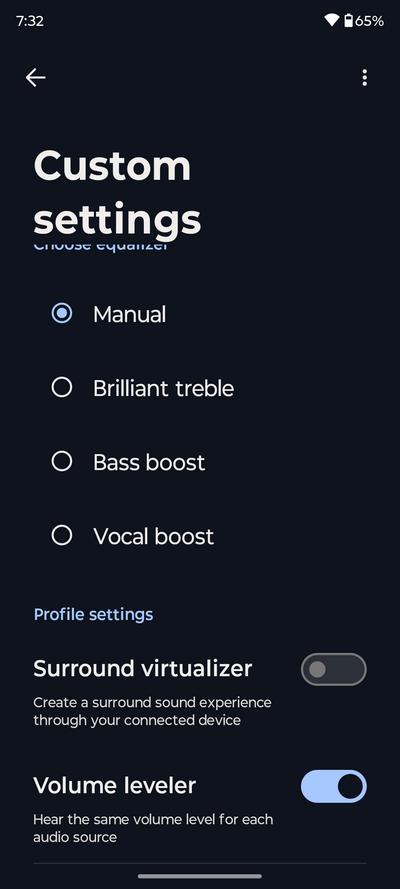Image resolution: width=400 pixels, height=889 pixels.
Task: Tap the Manual option label
Action: click(x=129, y=315)
